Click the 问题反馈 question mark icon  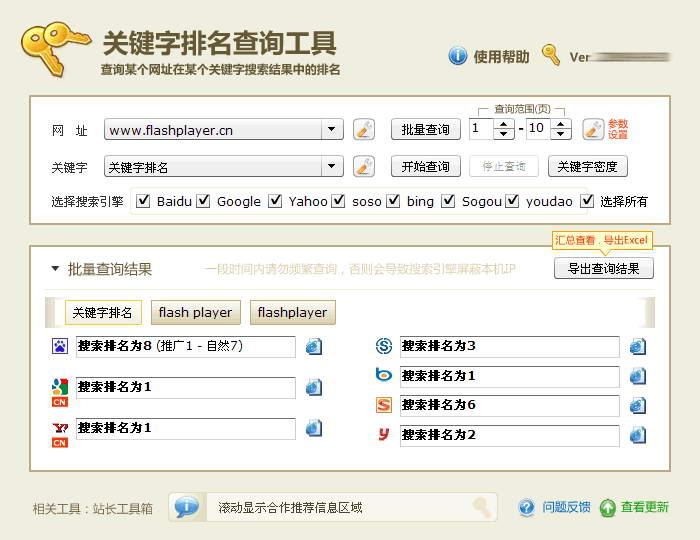pos(527,507)
